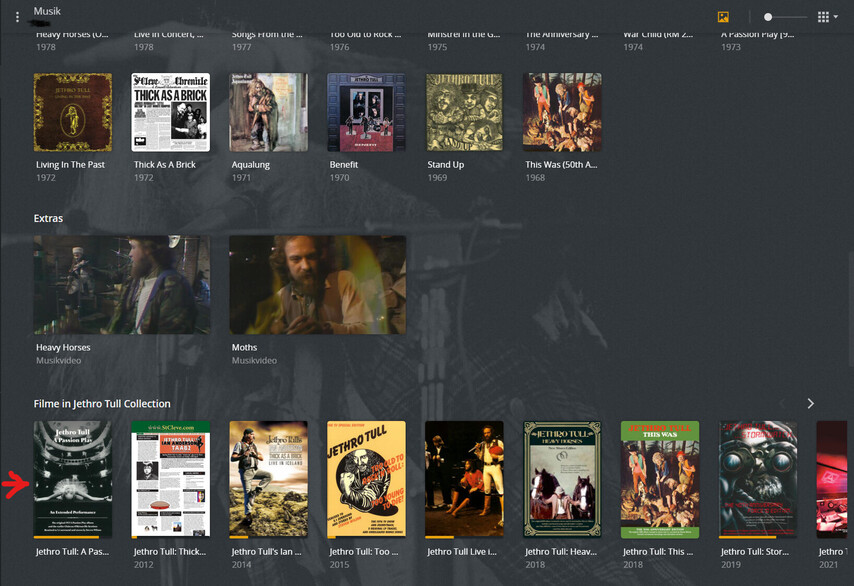This screenshot has width=854, height=586.
Task: Open Jethro Tull: This Was 2018 poster
Action: tap(660, 479)
